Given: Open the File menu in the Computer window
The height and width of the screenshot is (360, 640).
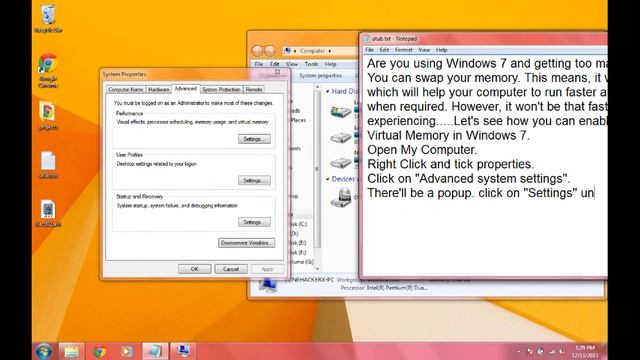Looking at the screenshot, I should pyautogui.click(x=259, y=64).
